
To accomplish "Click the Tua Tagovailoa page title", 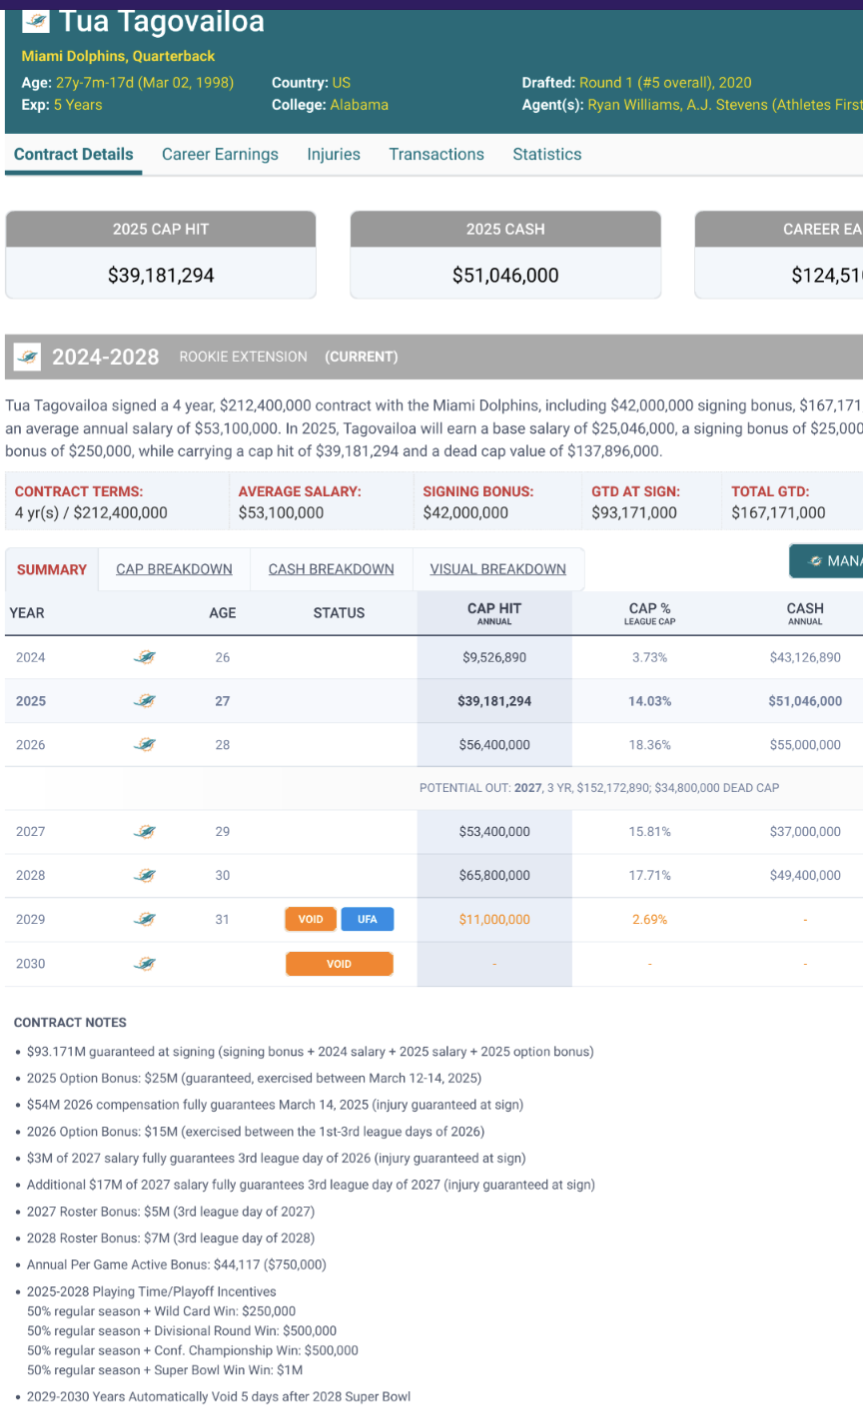I will point(162,21).
